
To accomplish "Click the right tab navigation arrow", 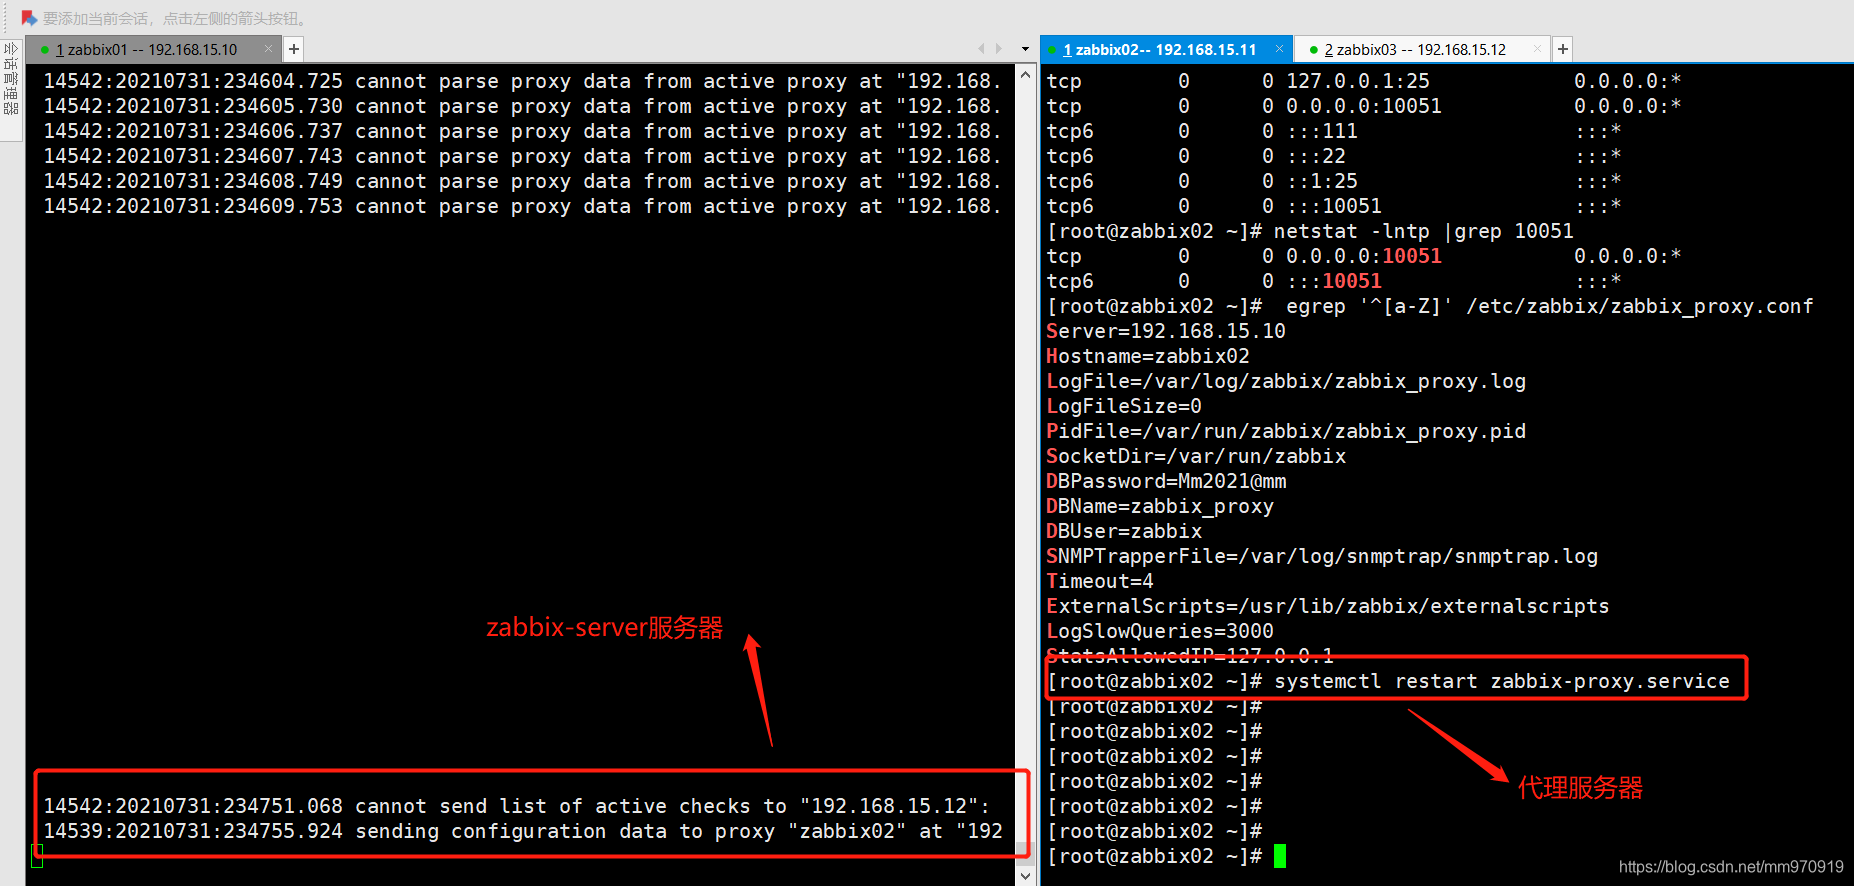I will (x=998, y=49).
